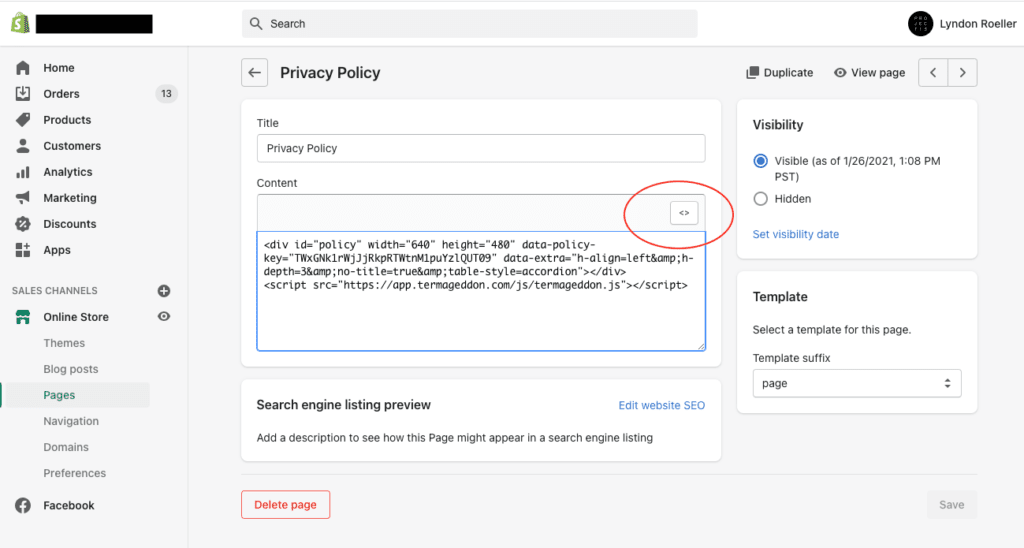1024x548 pixels.
Task: Click the 13 orders count badge
Action: point(167,93)
